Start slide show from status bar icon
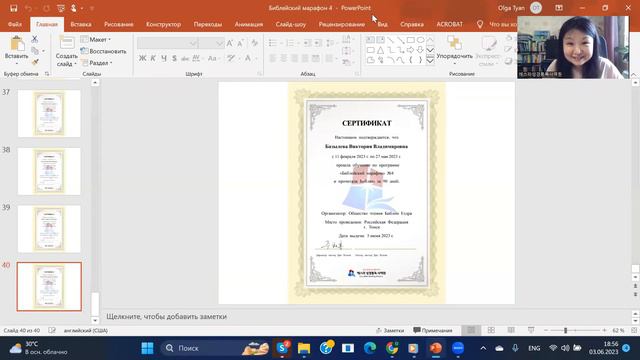 531,330
